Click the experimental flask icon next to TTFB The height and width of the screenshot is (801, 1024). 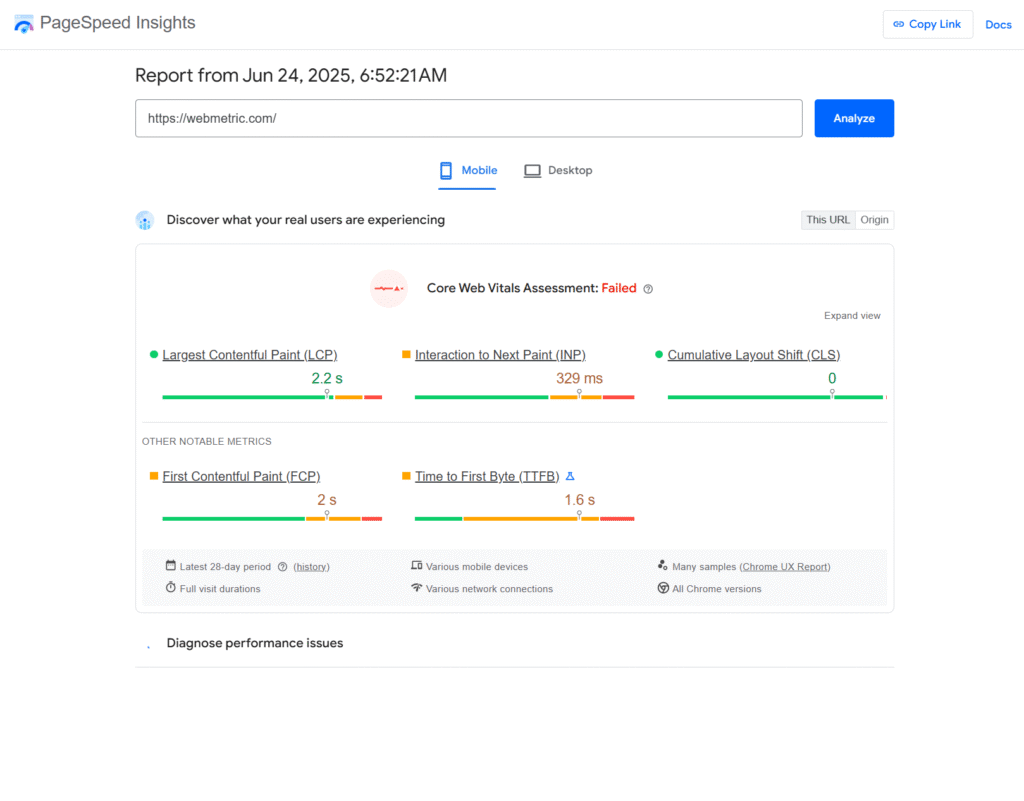(570, 477)
